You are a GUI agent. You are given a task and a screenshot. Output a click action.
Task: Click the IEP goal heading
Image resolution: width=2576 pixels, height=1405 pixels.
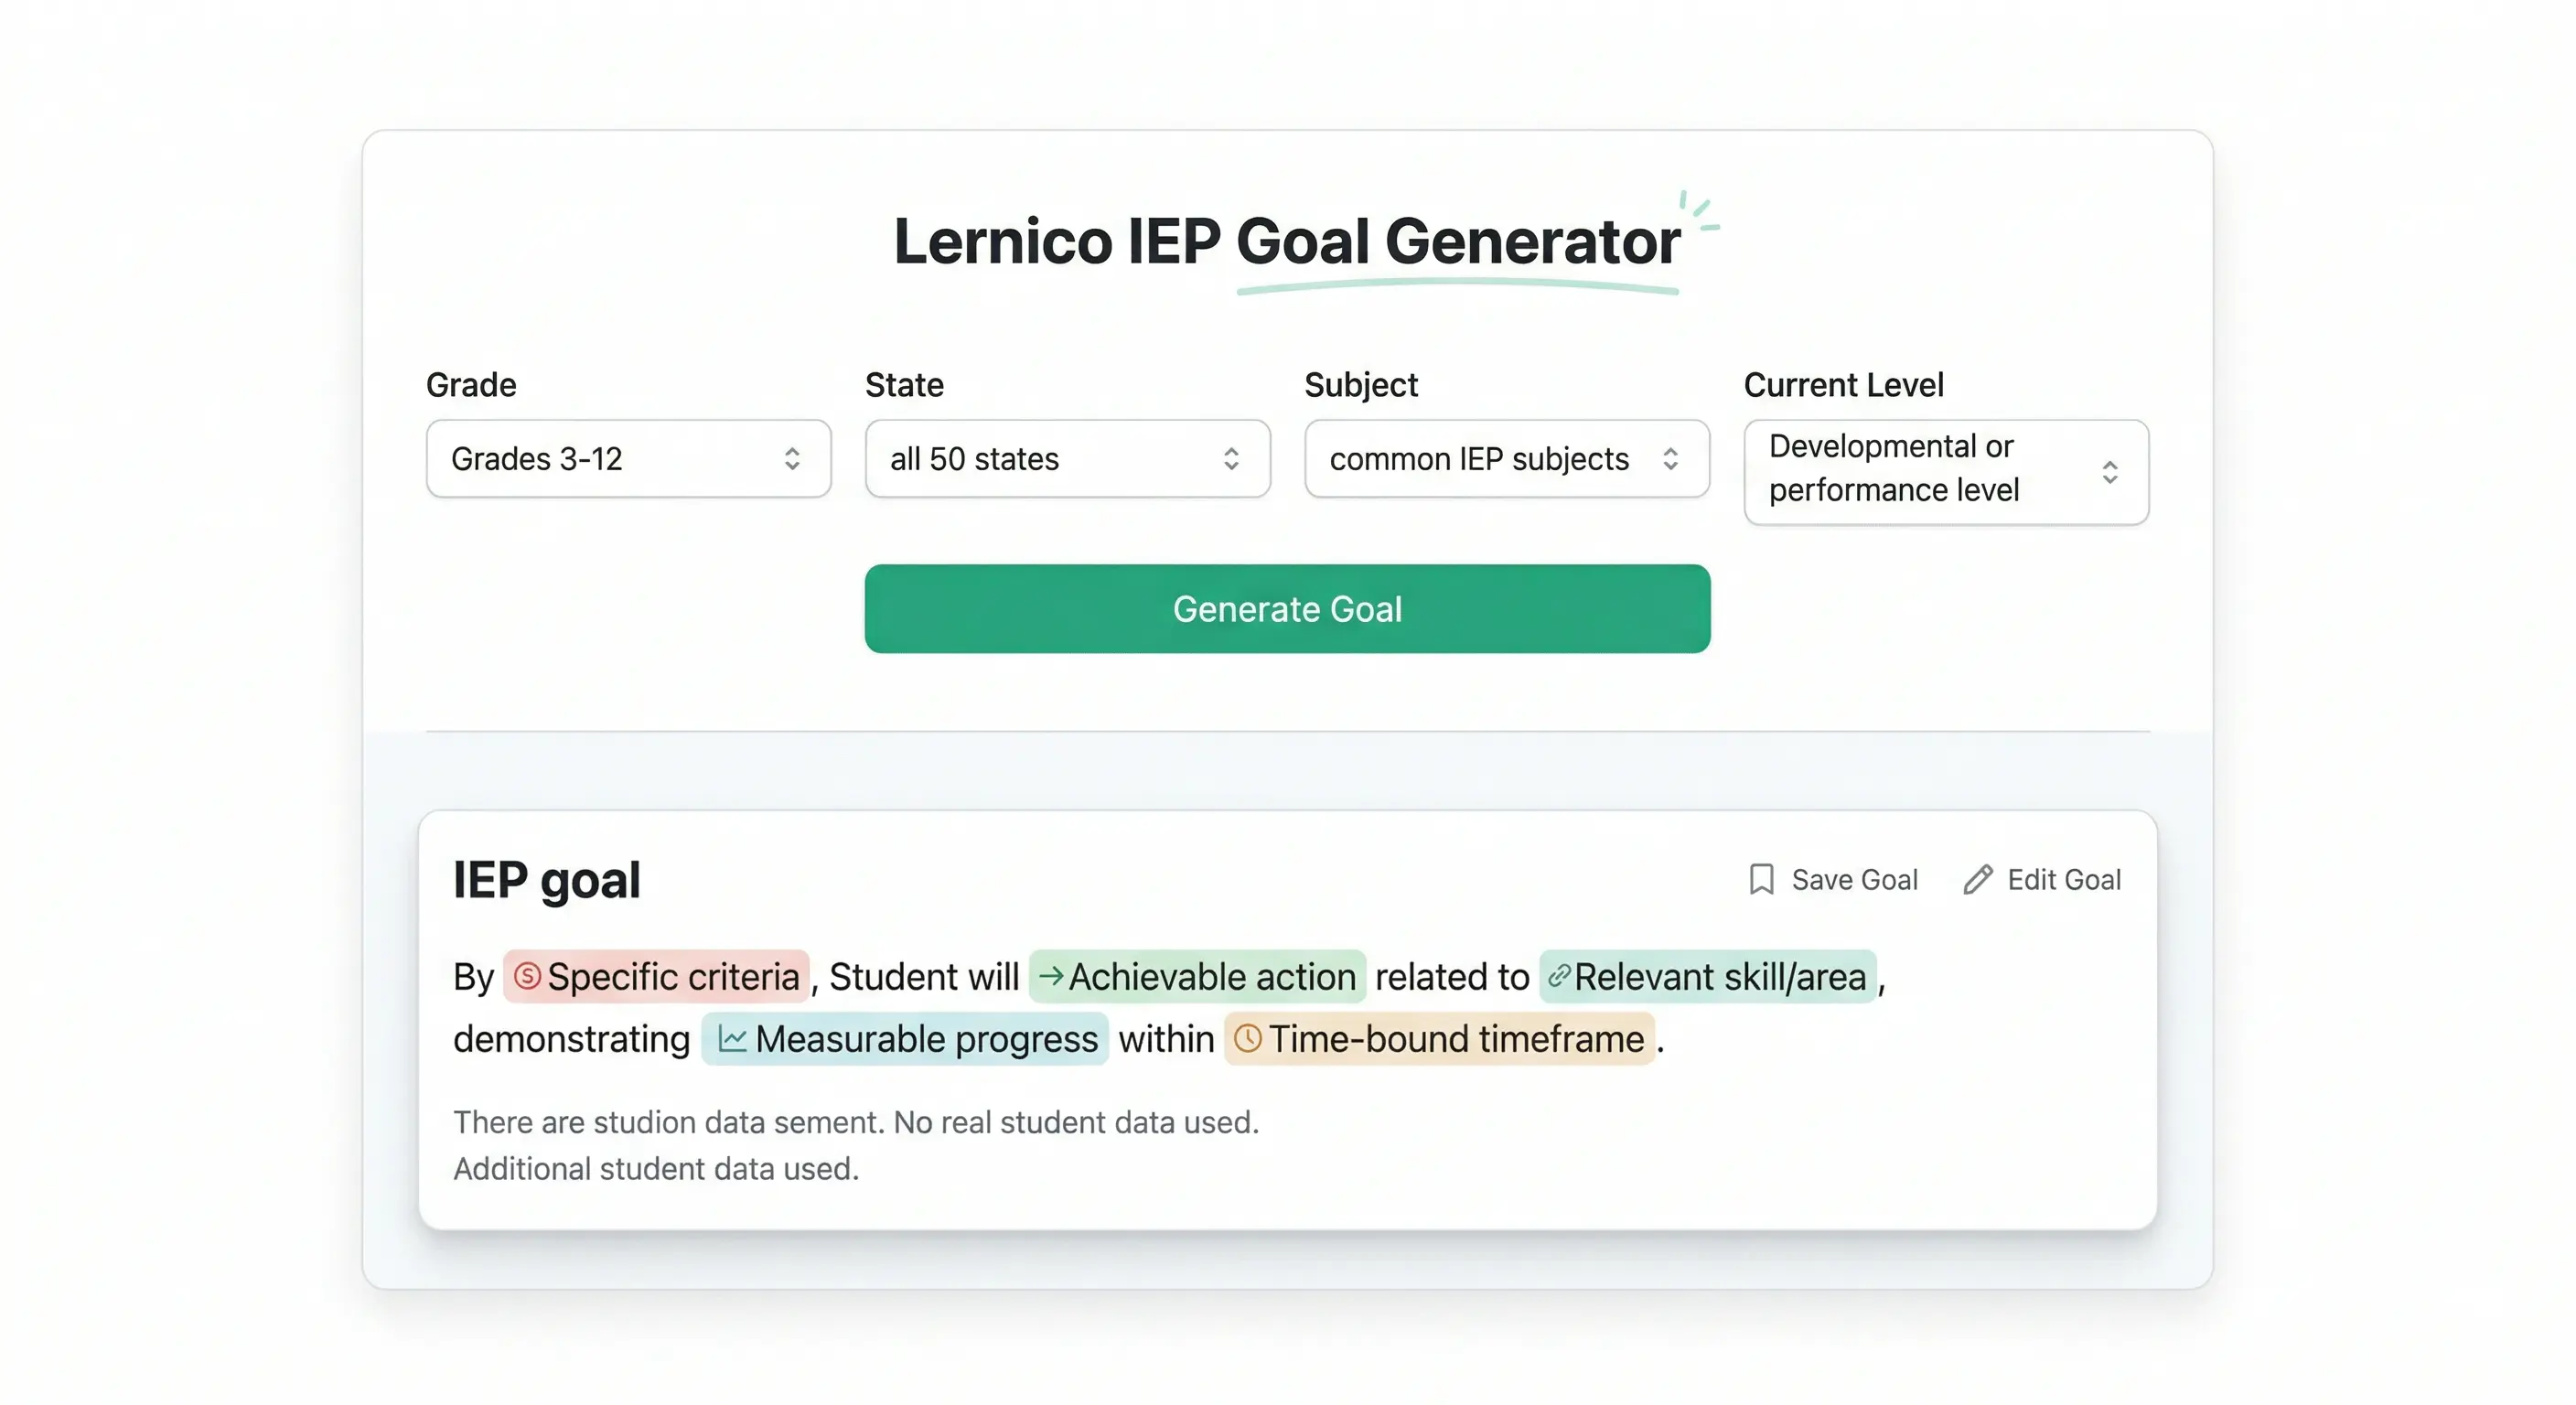[x=547, y=879]
